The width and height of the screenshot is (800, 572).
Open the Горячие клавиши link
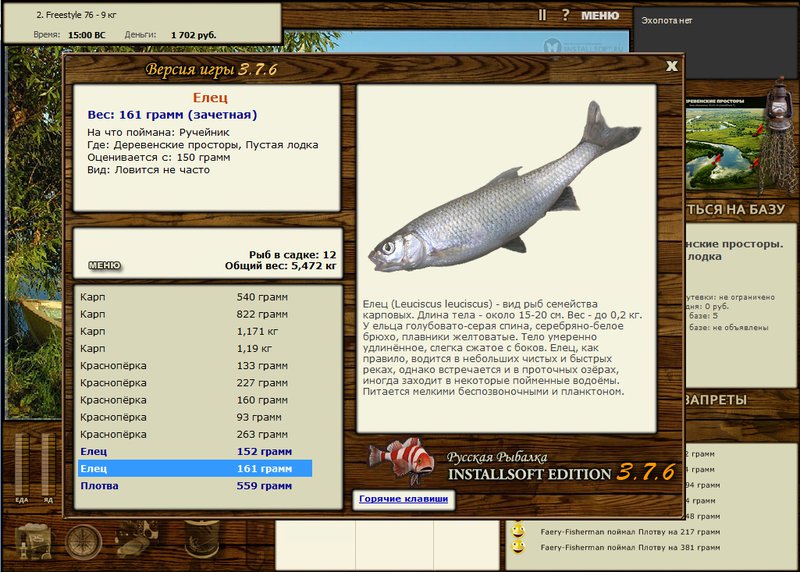pyautogui.click(x=403, y=499)
